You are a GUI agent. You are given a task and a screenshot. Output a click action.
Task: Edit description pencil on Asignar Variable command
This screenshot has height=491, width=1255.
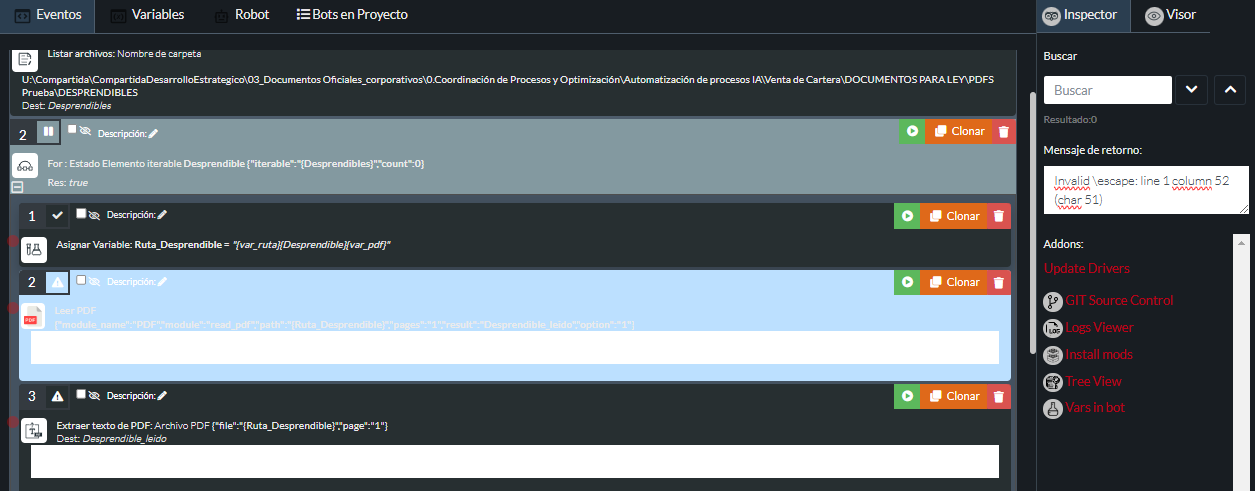tap(163, 214)
